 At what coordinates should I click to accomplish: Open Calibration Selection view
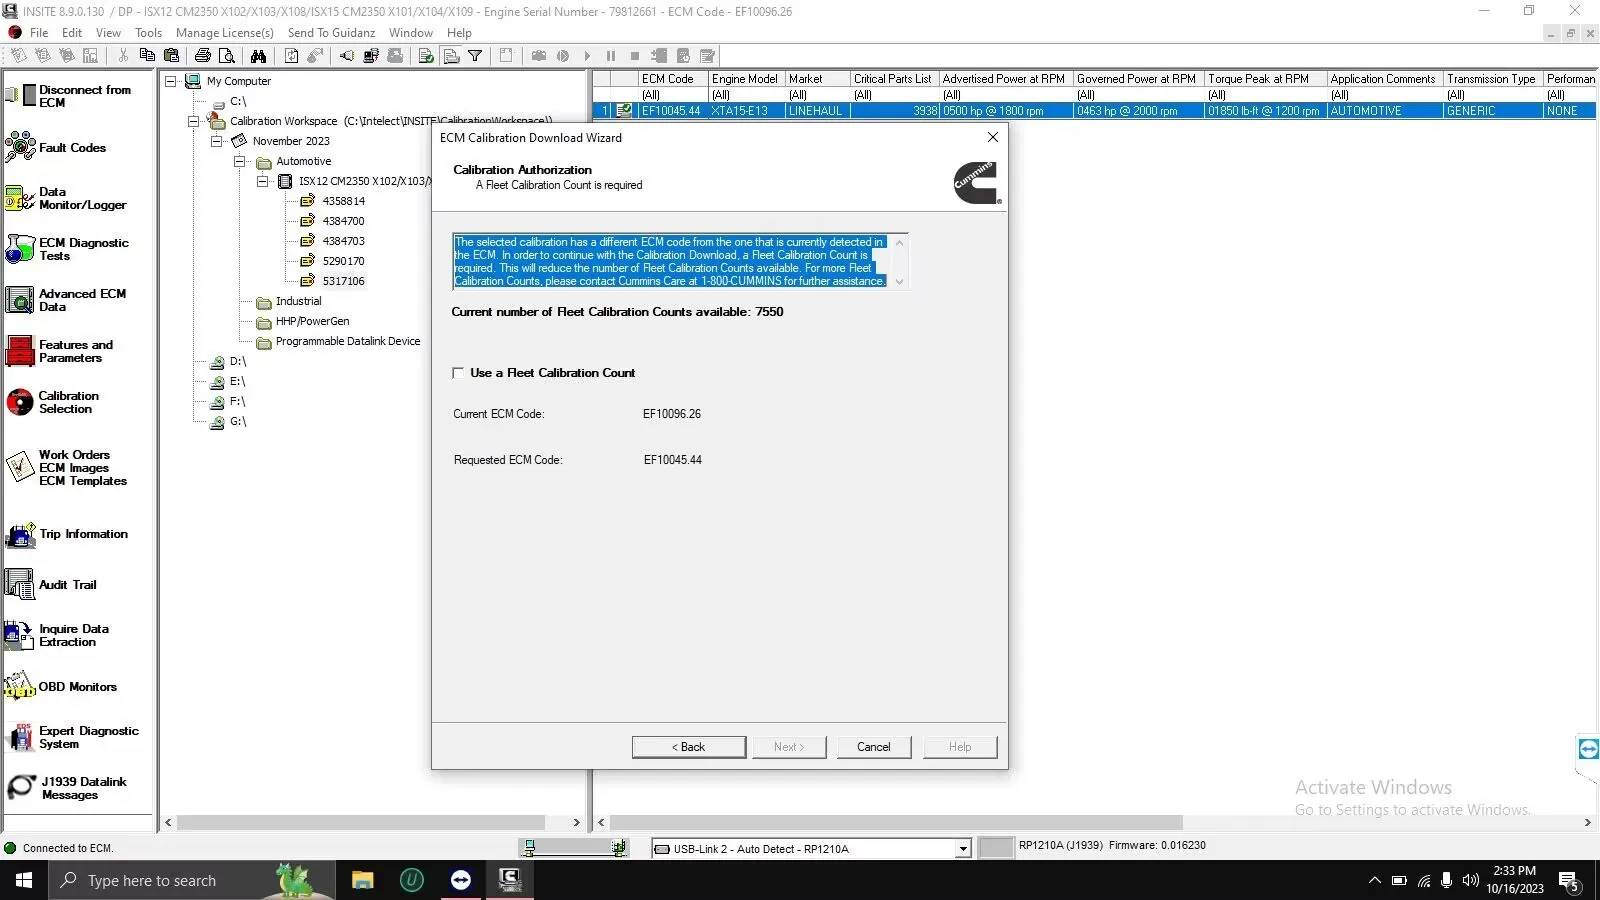pos(52,402)
